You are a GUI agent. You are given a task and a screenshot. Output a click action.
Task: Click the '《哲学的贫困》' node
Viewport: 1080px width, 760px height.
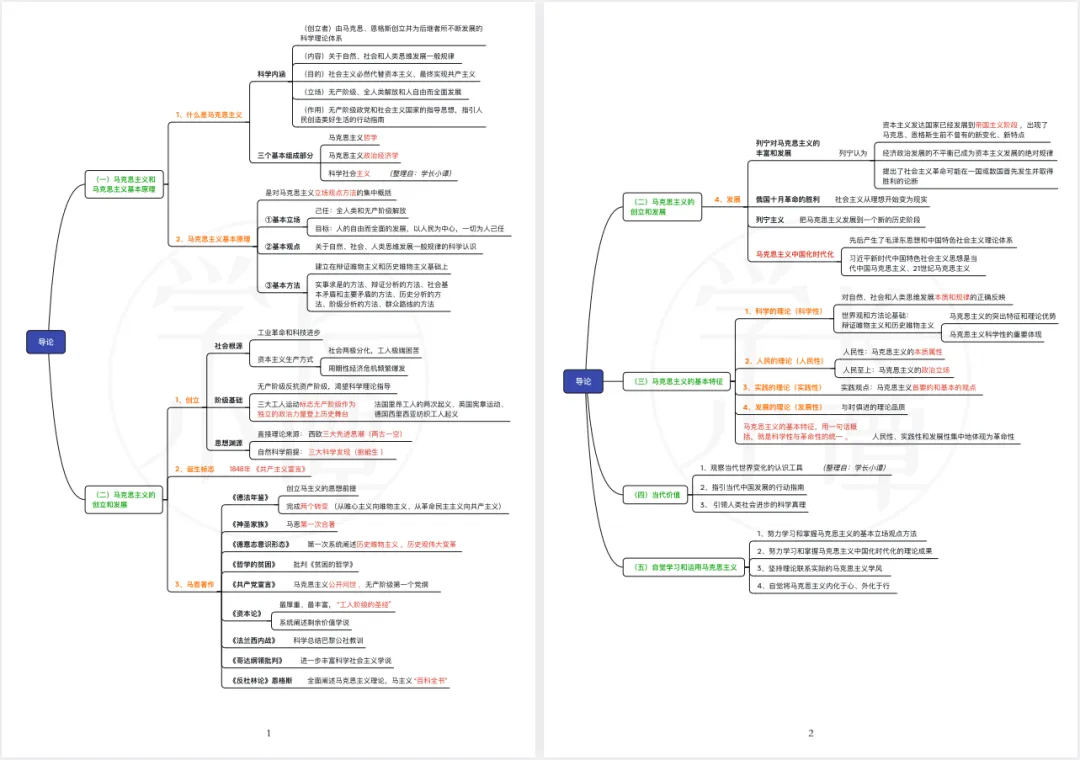coord(254,564)
